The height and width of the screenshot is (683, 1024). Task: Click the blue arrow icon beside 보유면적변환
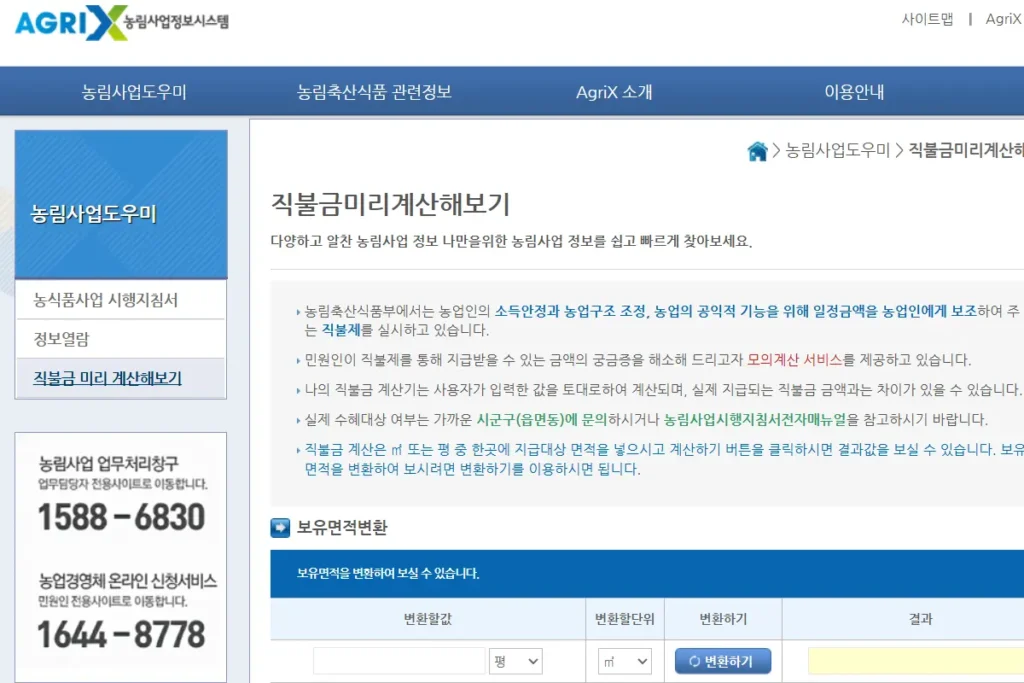[x=281, y=528]
